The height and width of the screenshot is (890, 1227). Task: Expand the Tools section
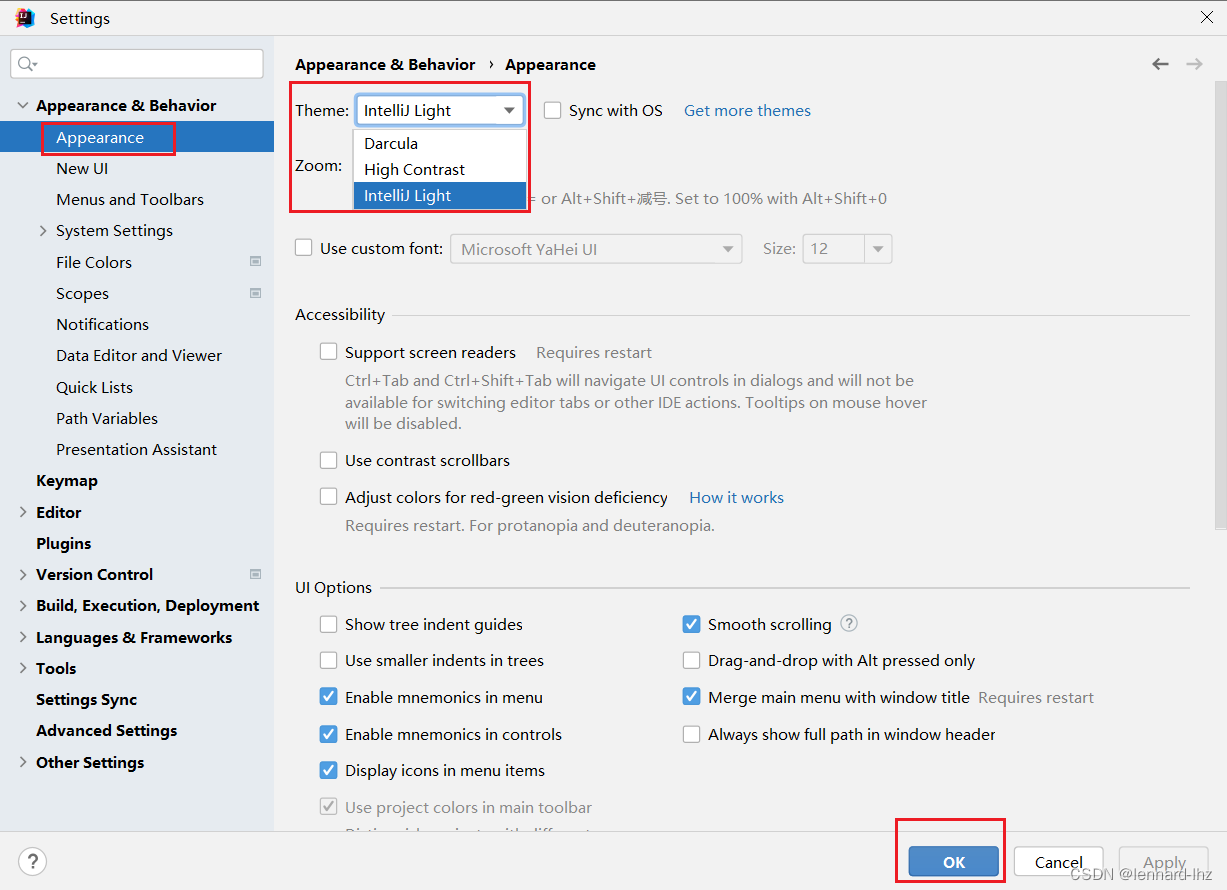[x=23, y=668]
